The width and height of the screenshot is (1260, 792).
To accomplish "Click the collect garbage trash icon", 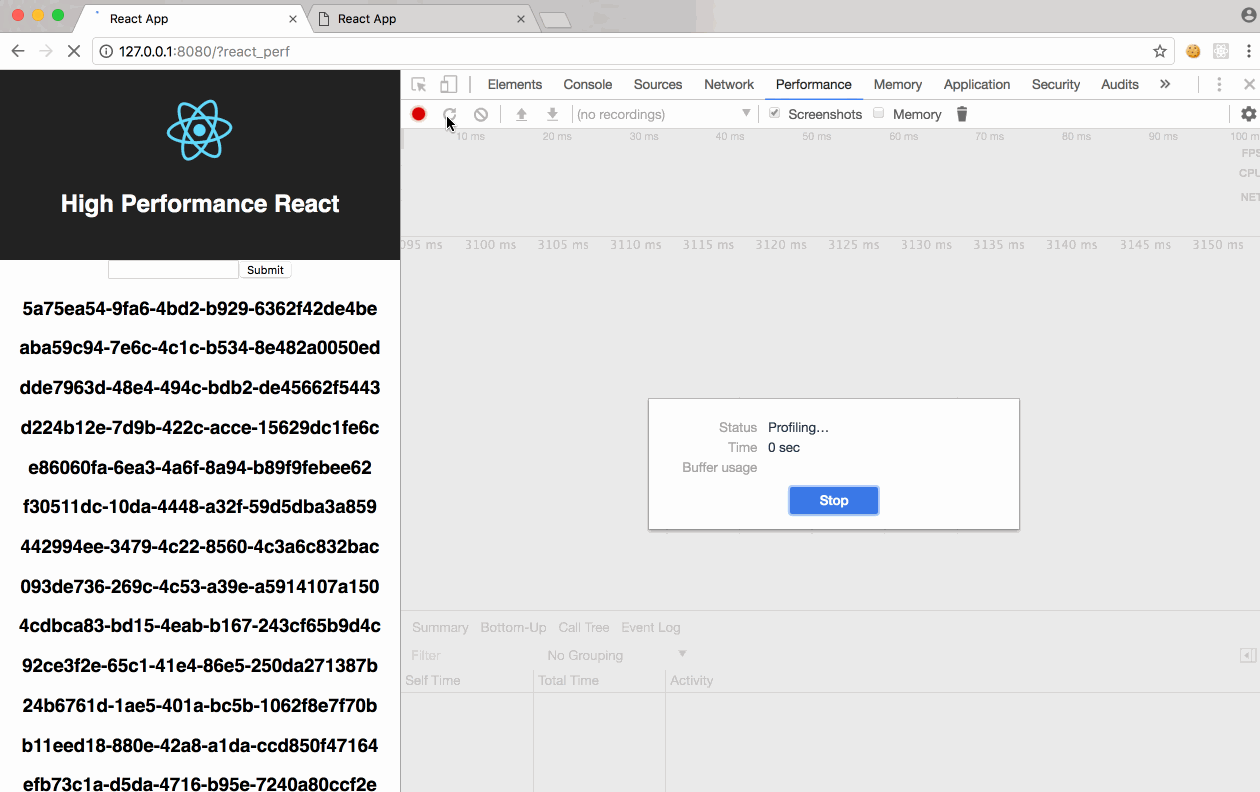I will pyautogui.click(x=962, y=114).
